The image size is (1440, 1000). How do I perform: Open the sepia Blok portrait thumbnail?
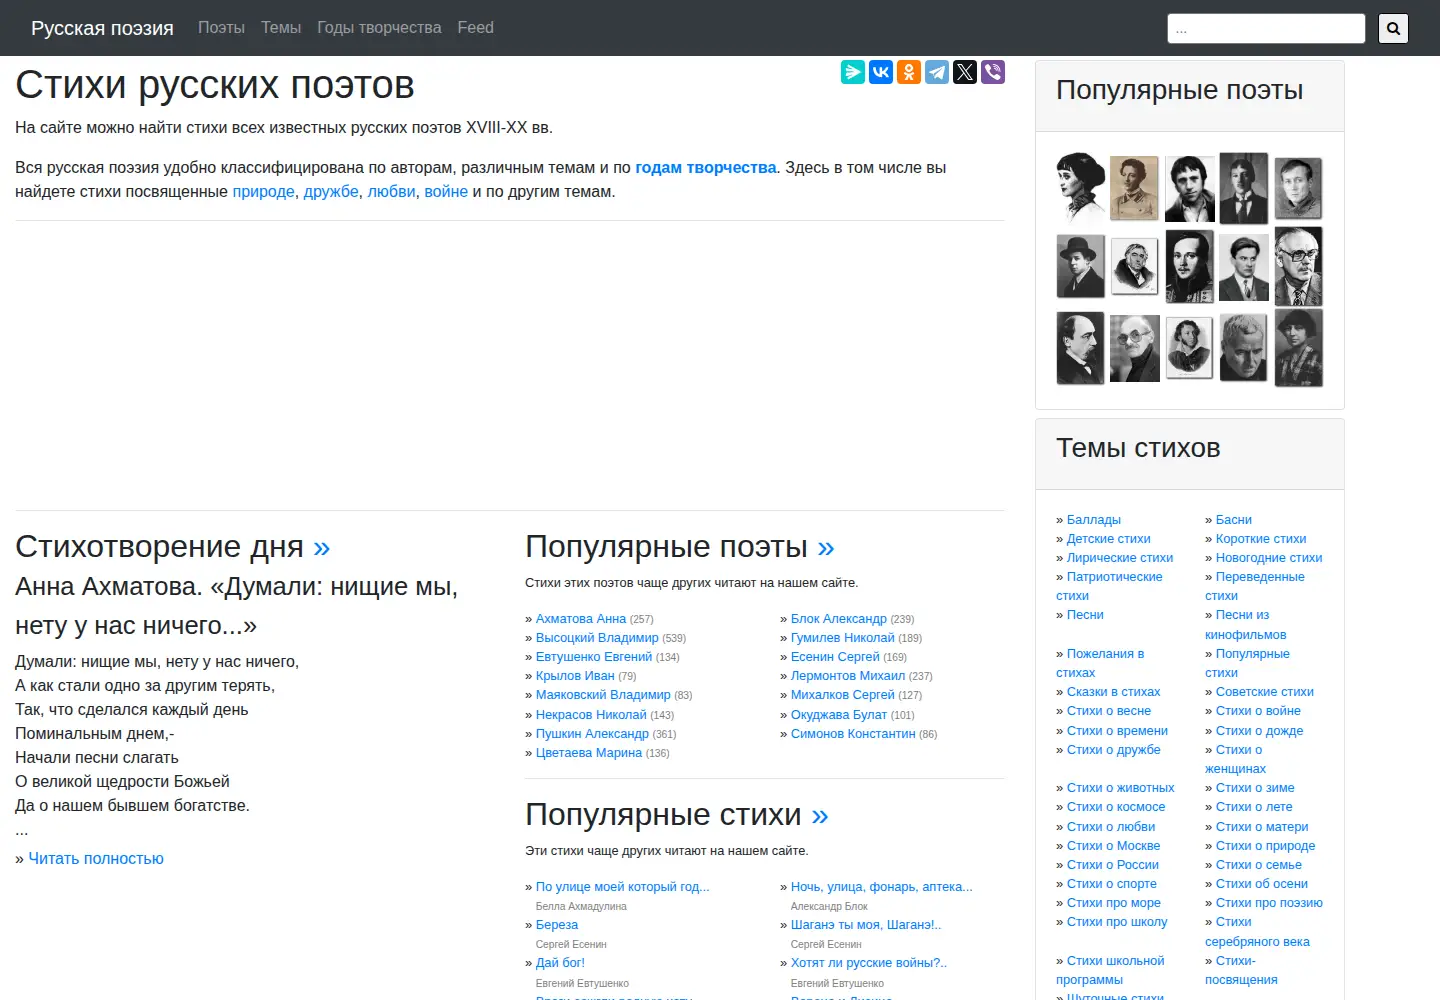click(1134, 187)
